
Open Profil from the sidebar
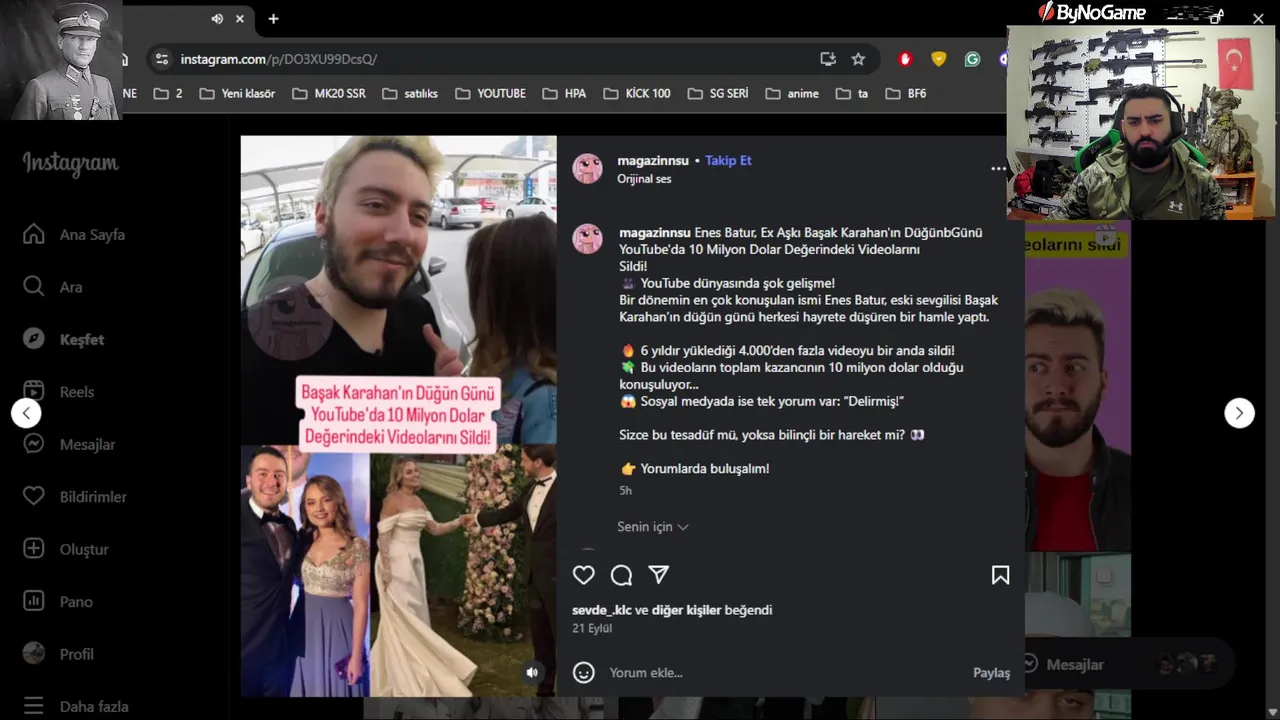coord(58,654)
